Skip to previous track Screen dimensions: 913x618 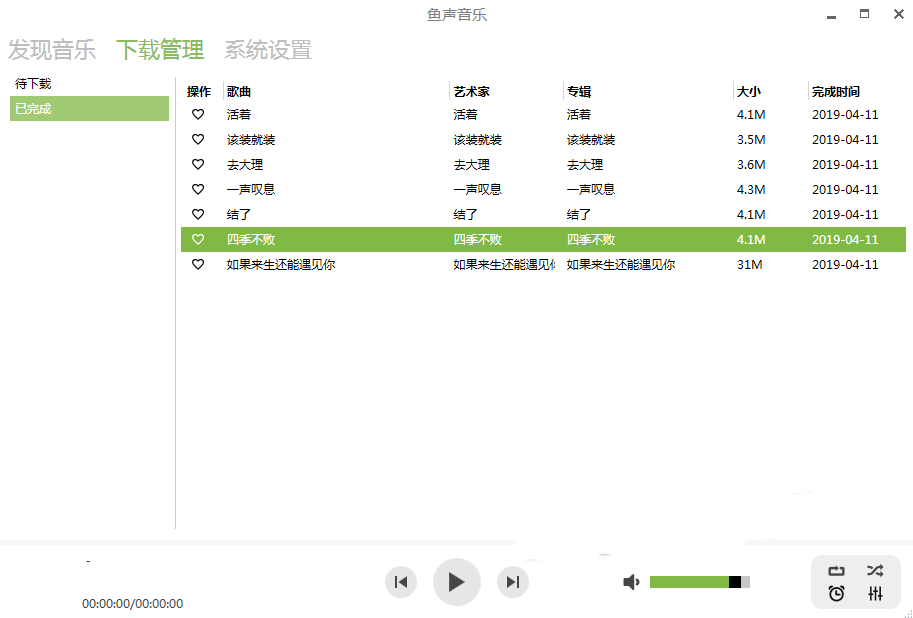click(x=401, y=582)
